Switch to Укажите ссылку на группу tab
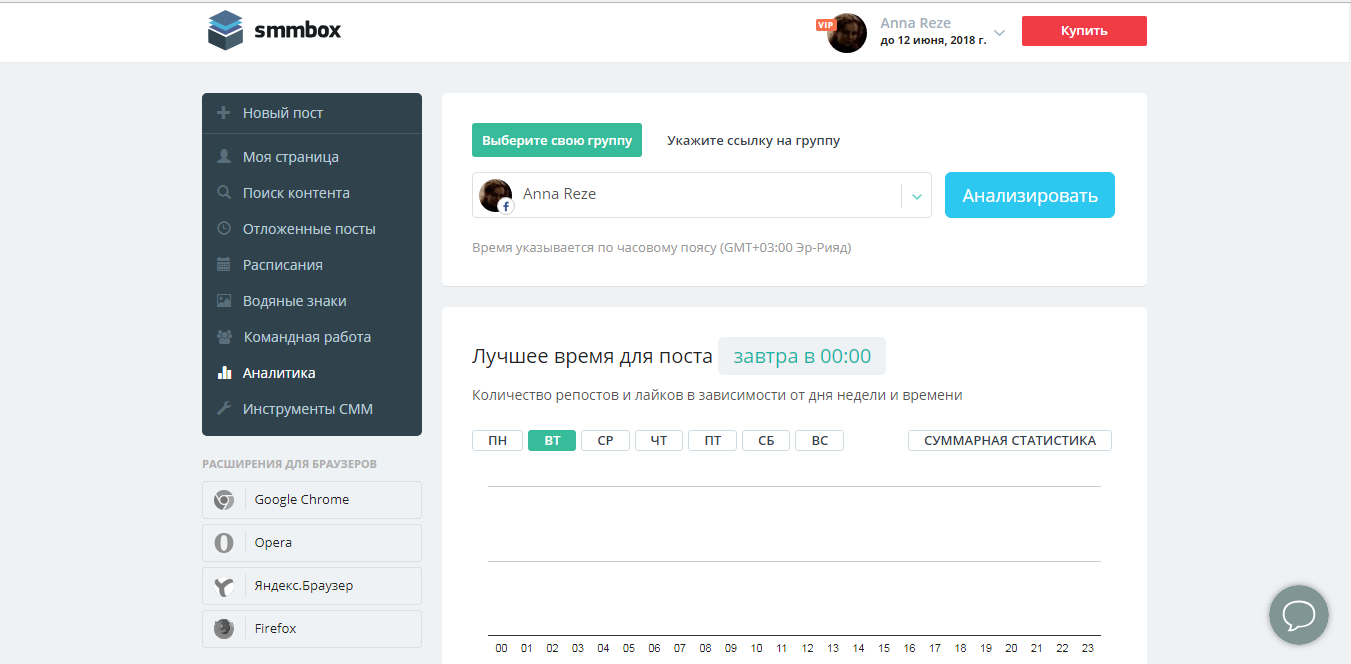This screenshot has height=664, width=1351. pyautogui.click(x=752, y=140)
